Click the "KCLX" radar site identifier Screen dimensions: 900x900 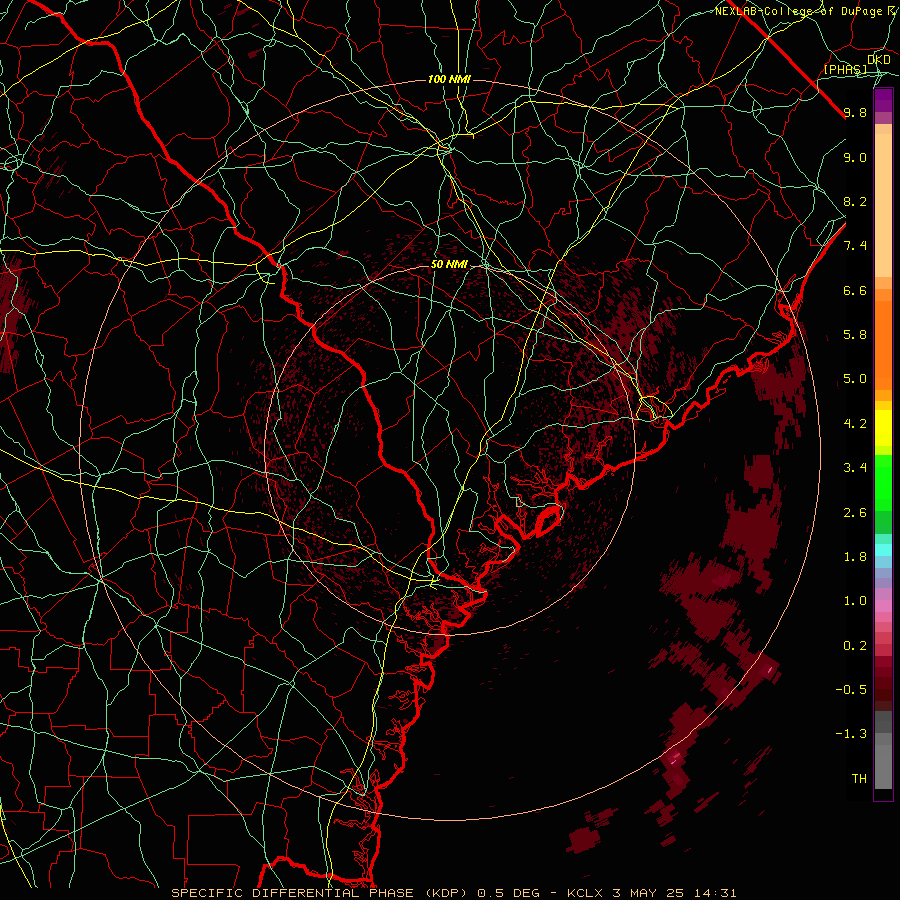pyautogui.click(x=585, y=893)
